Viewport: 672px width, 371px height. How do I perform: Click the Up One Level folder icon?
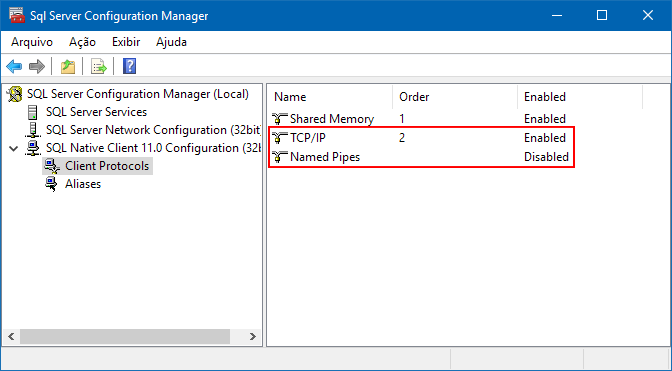tap(68, 66)
